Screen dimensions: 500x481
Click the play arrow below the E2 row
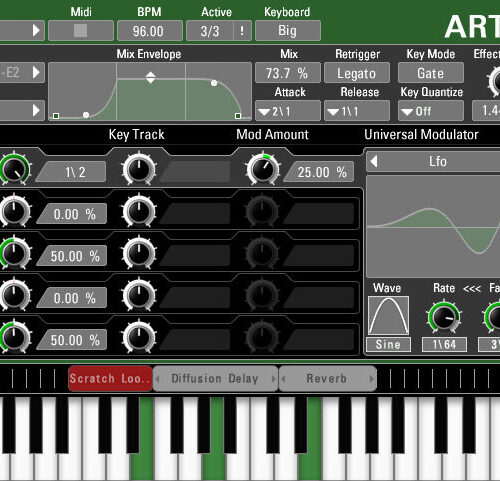36,110
